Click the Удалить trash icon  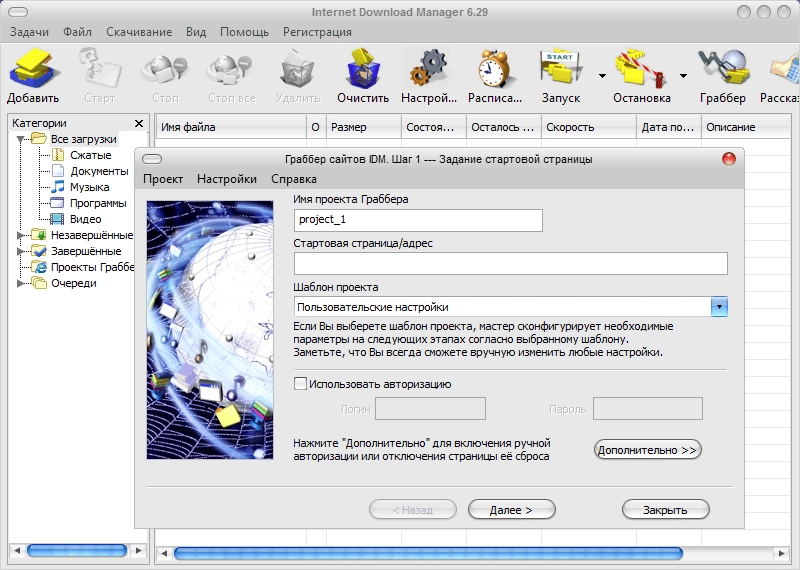point(297,68)
